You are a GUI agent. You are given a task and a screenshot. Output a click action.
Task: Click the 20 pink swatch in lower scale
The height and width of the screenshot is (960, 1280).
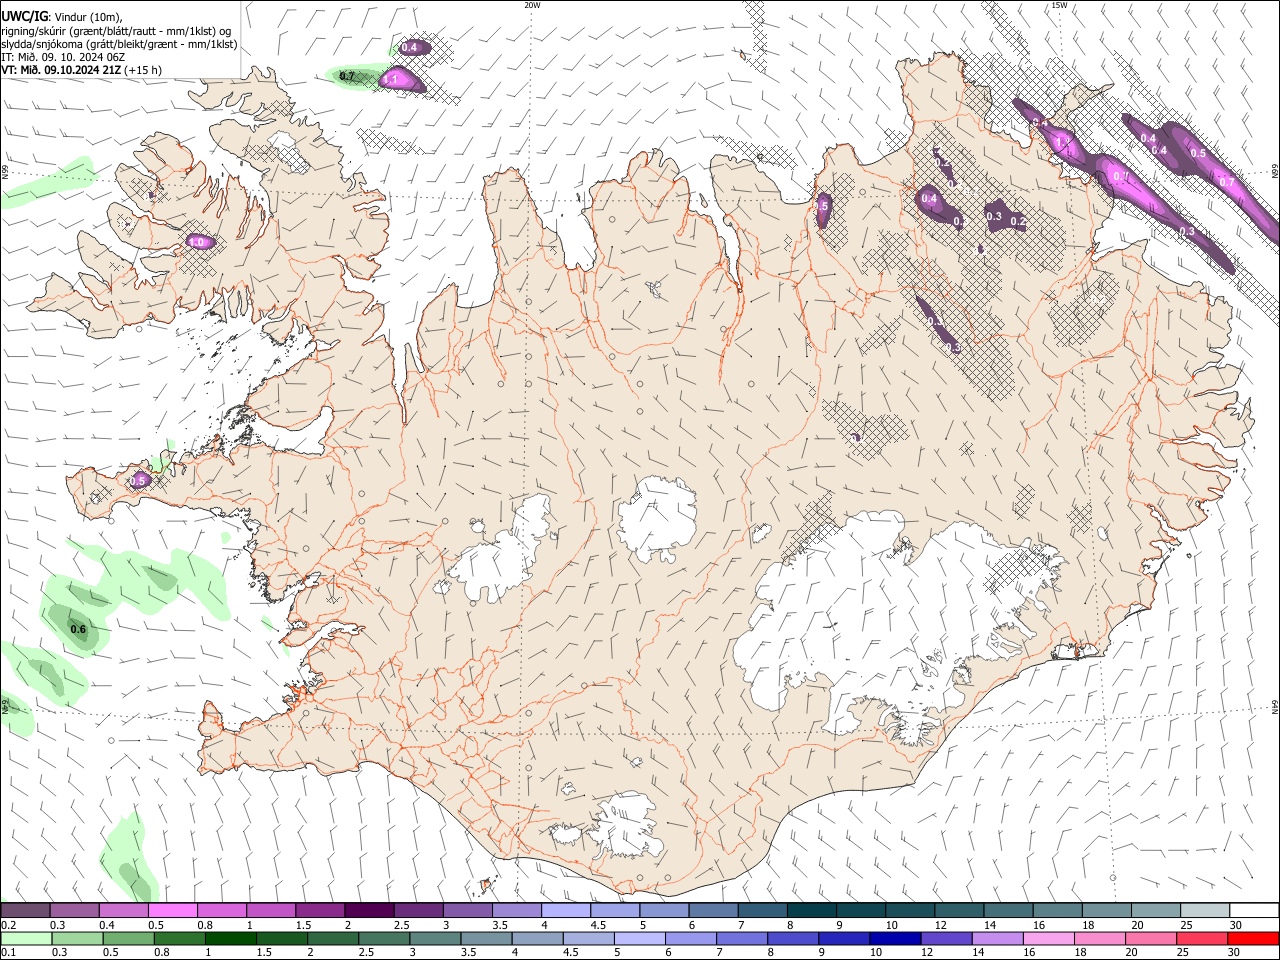[x=1152, y=938]
